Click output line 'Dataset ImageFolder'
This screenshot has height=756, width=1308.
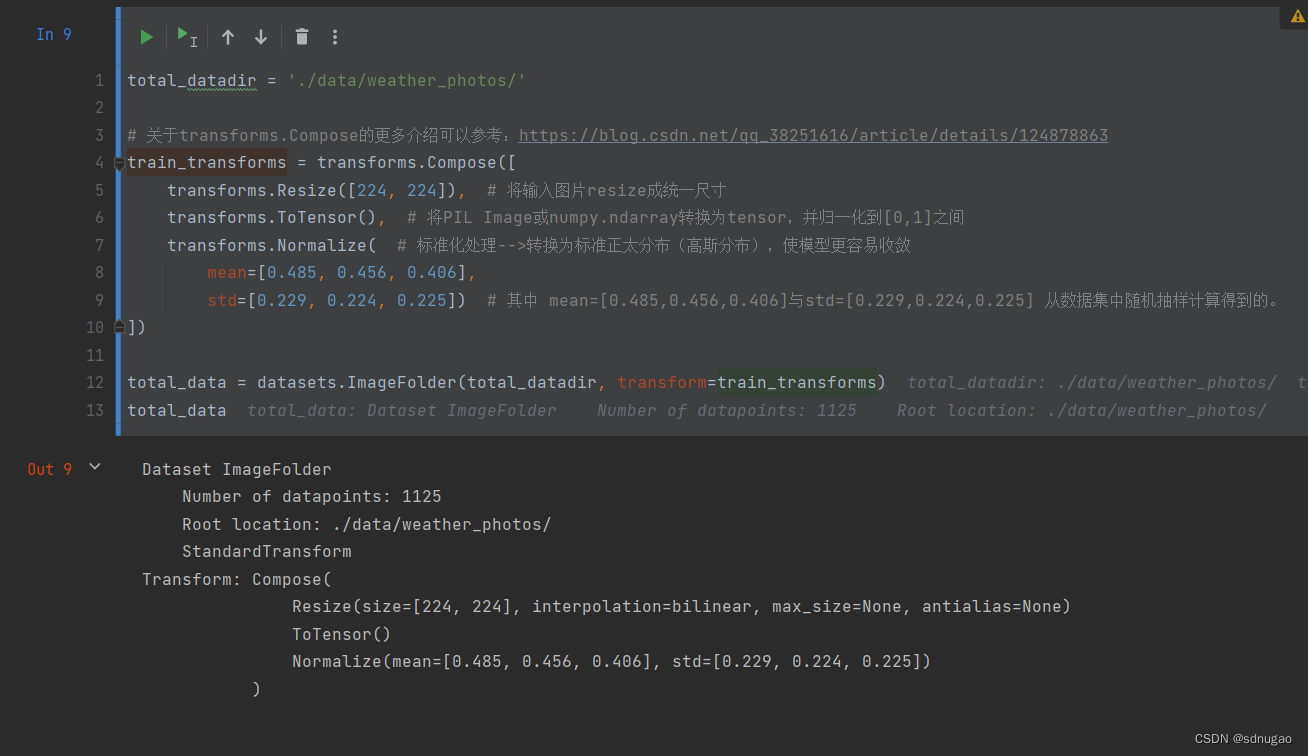237,469
